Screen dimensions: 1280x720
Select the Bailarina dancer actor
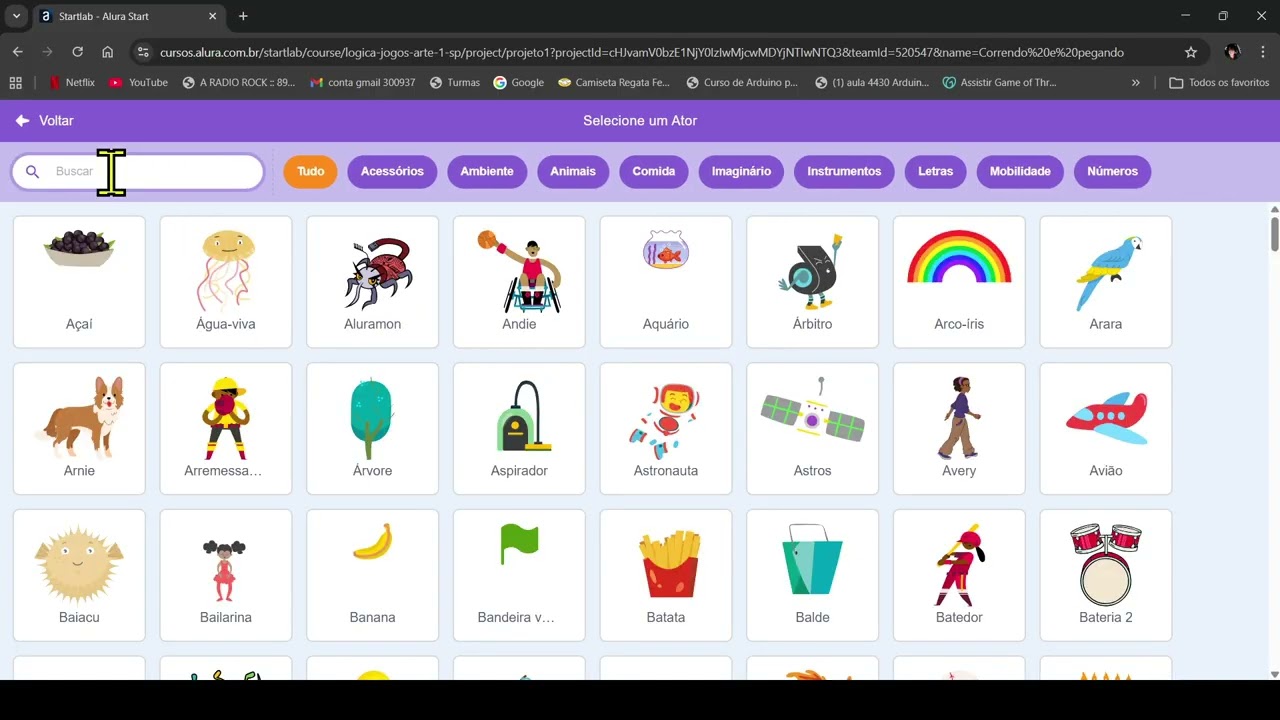coord(226,576)
